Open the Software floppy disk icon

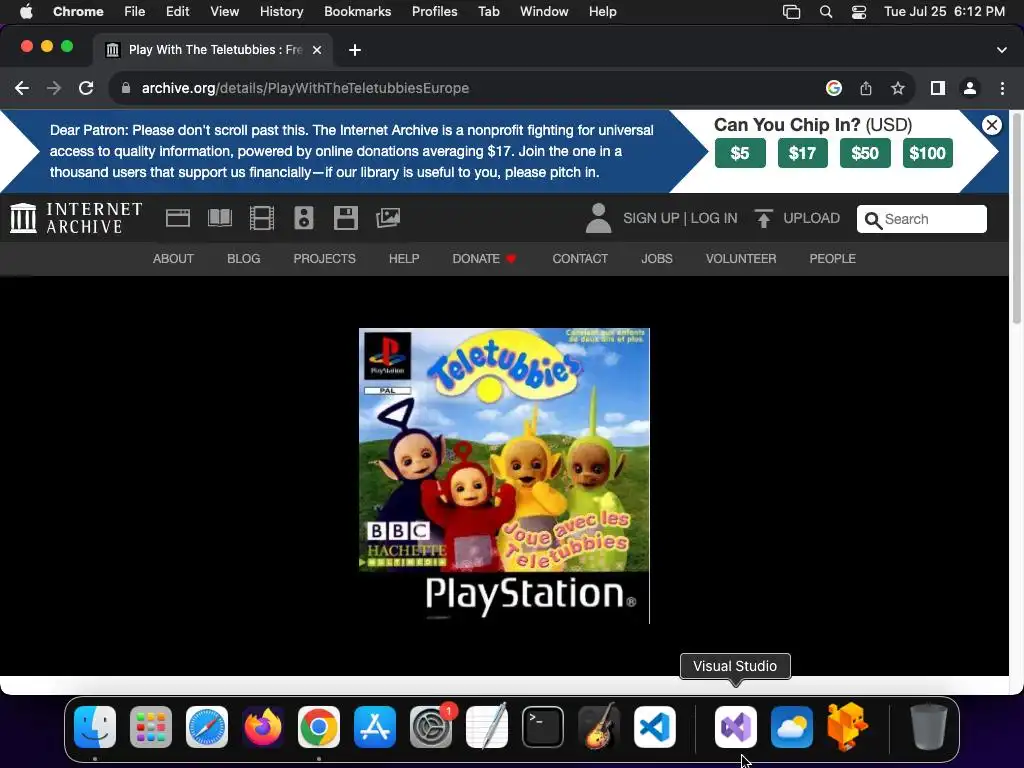pyautogui.click(x=345, y=218)
